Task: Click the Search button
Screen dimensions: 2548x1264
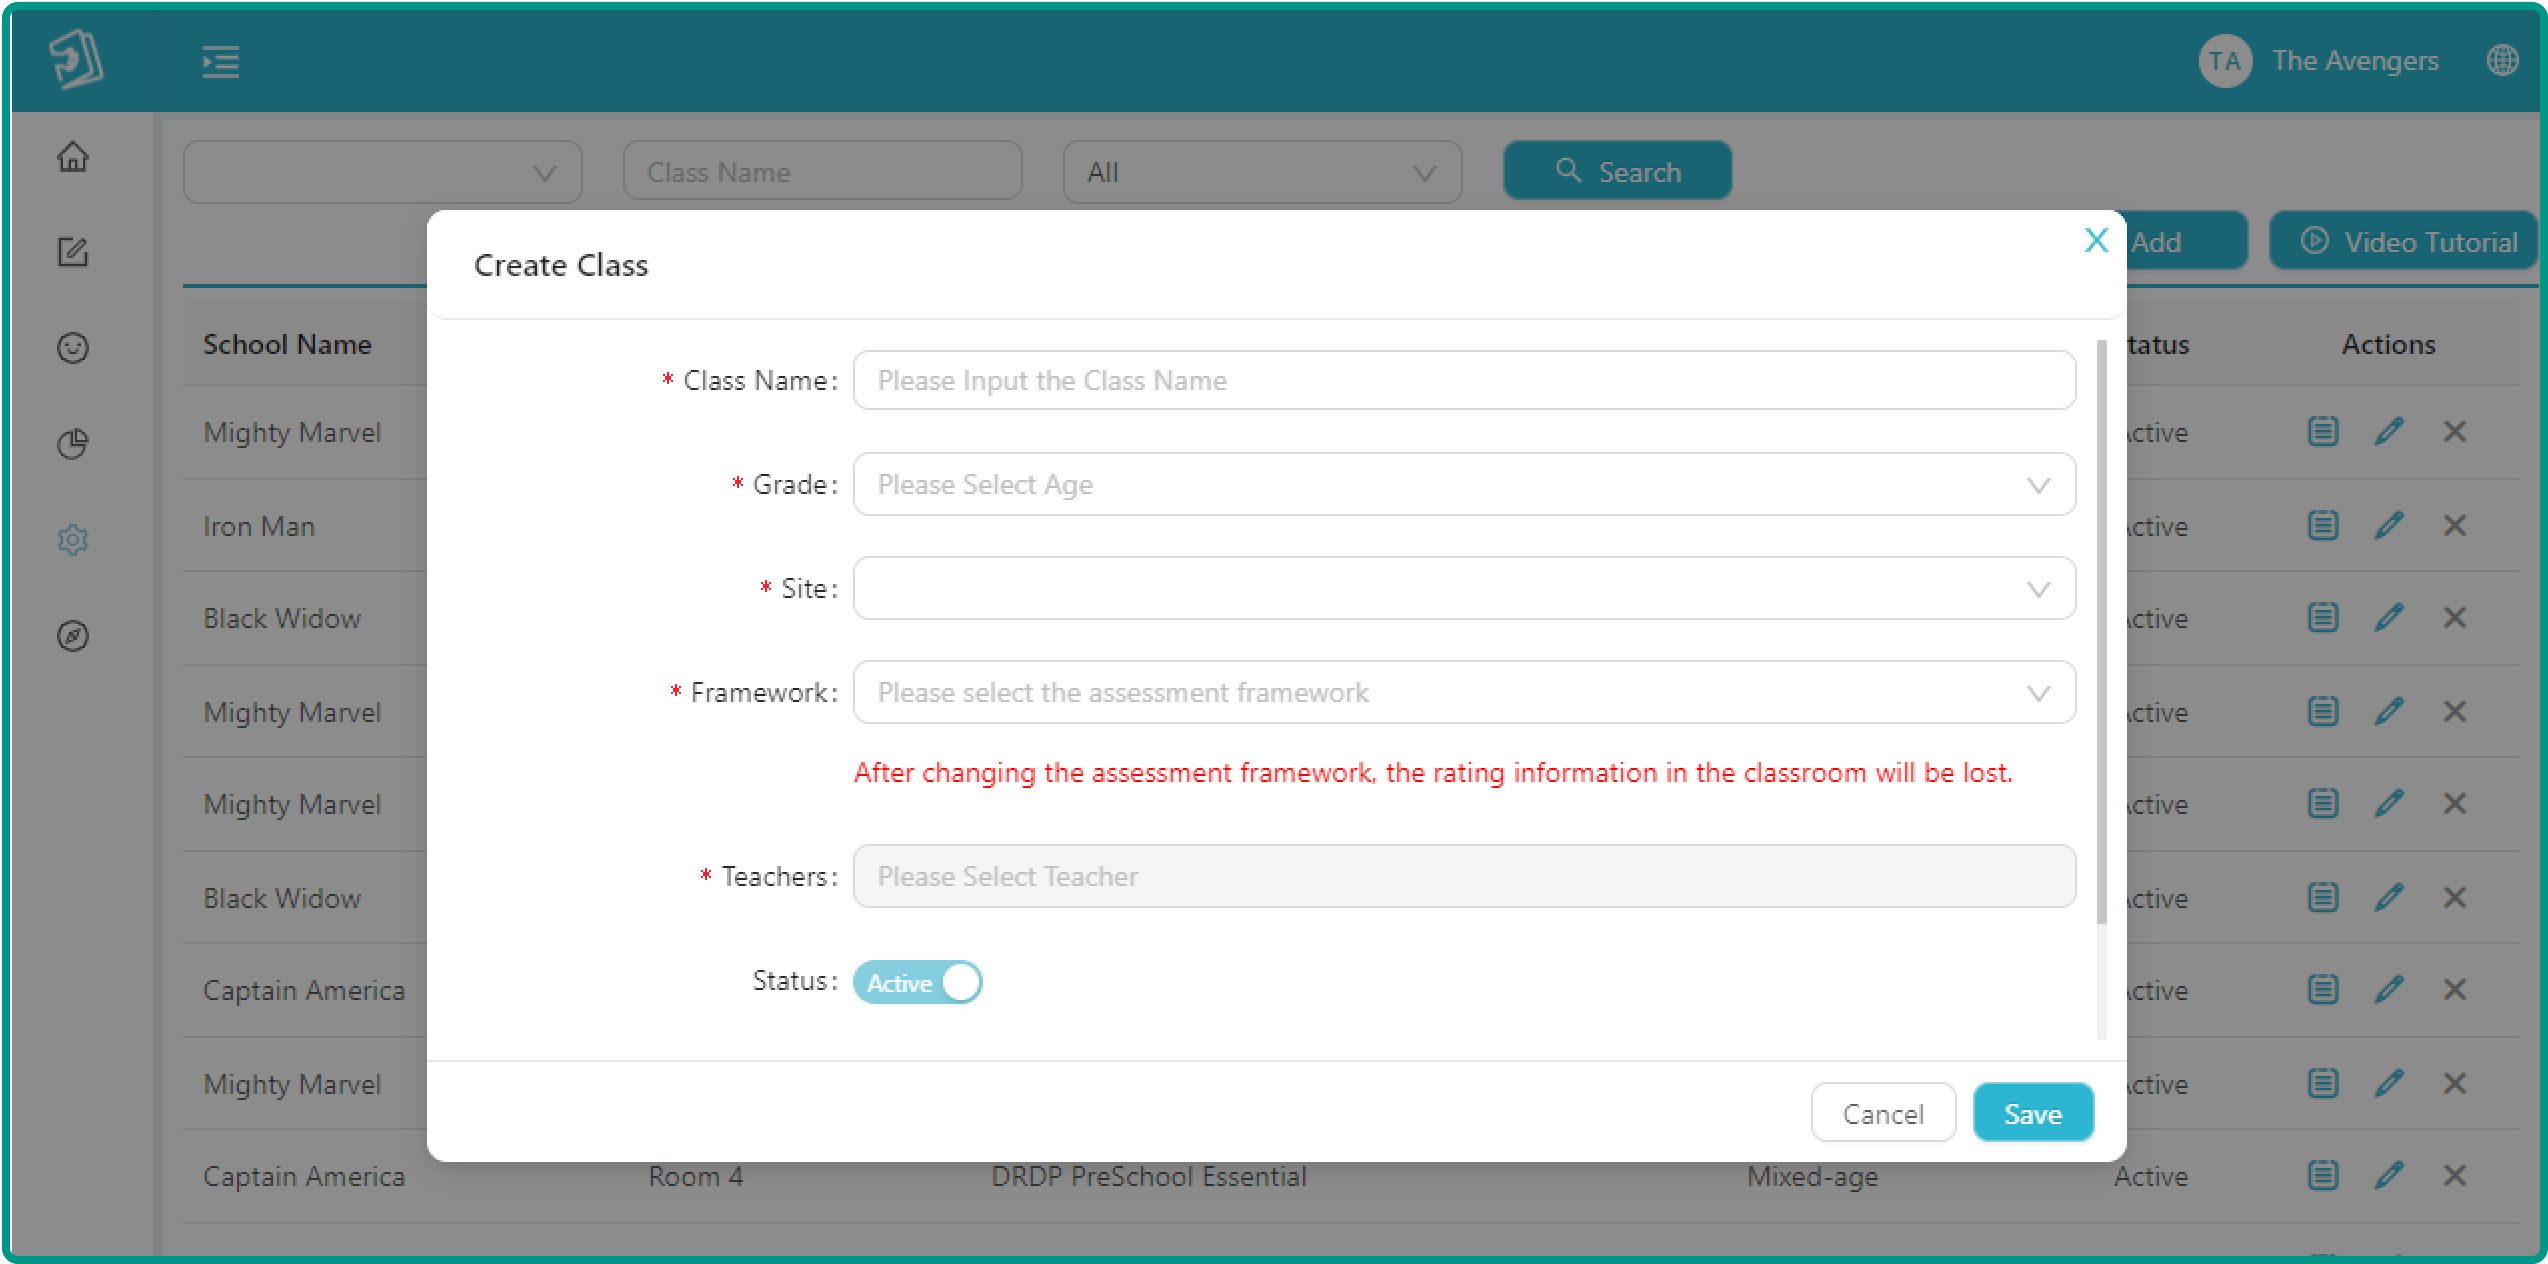Action: pos(1618,171)
